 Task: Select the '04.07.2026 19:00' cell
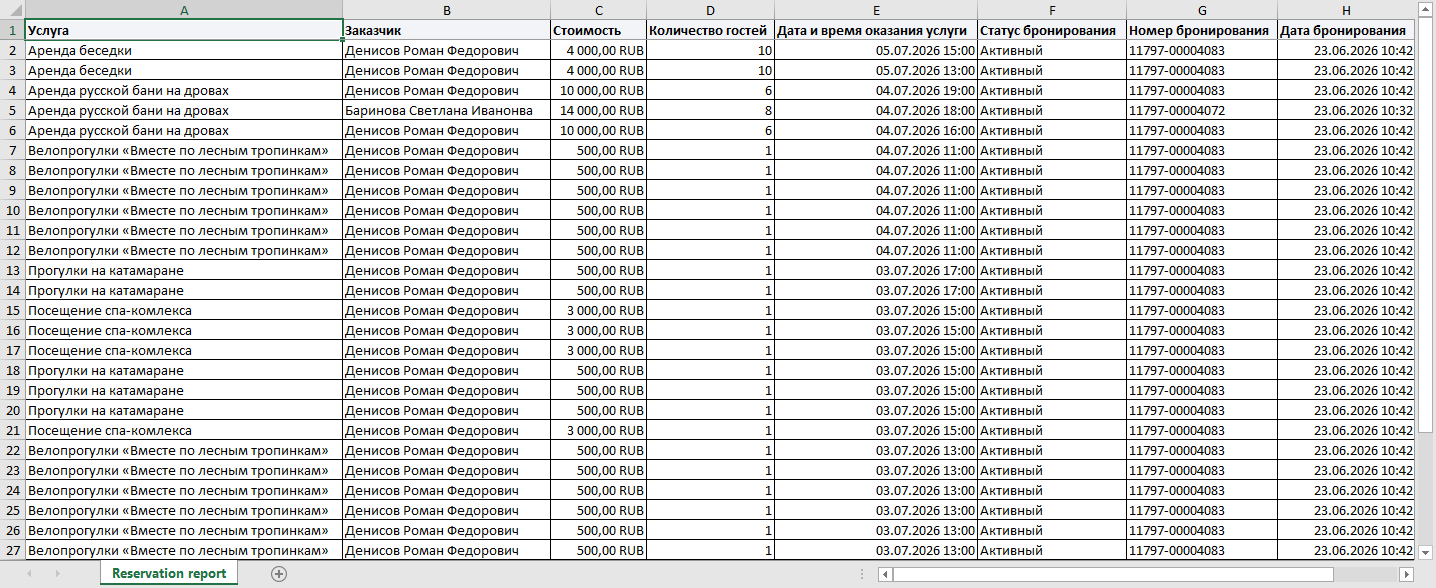point(876,90)
